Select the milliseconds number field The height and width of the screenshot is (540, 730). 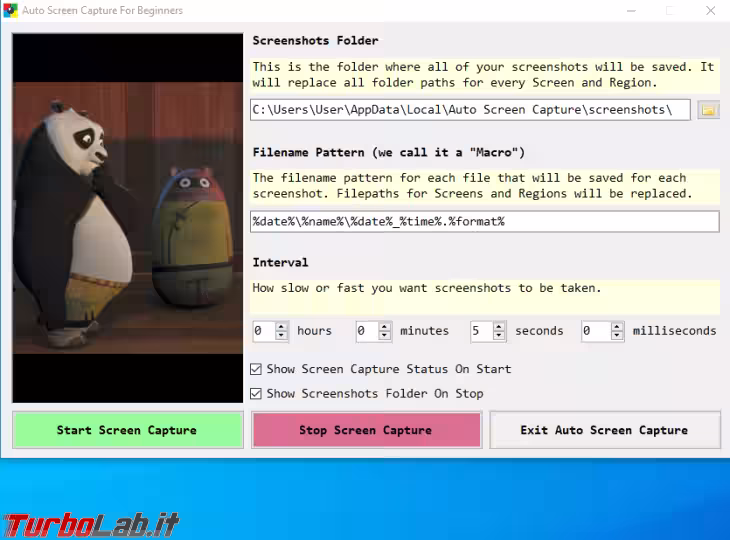click(x=596, y=331)
